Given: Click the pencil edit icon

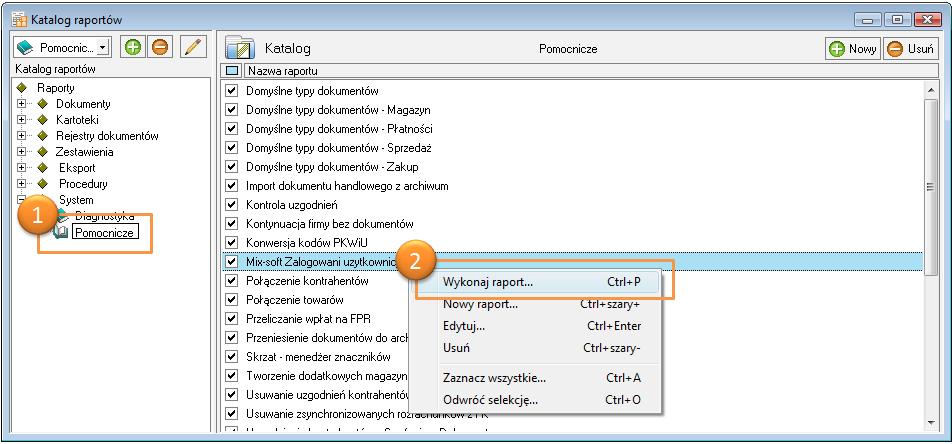Looking at the screenshot, I should coord(192,48).
